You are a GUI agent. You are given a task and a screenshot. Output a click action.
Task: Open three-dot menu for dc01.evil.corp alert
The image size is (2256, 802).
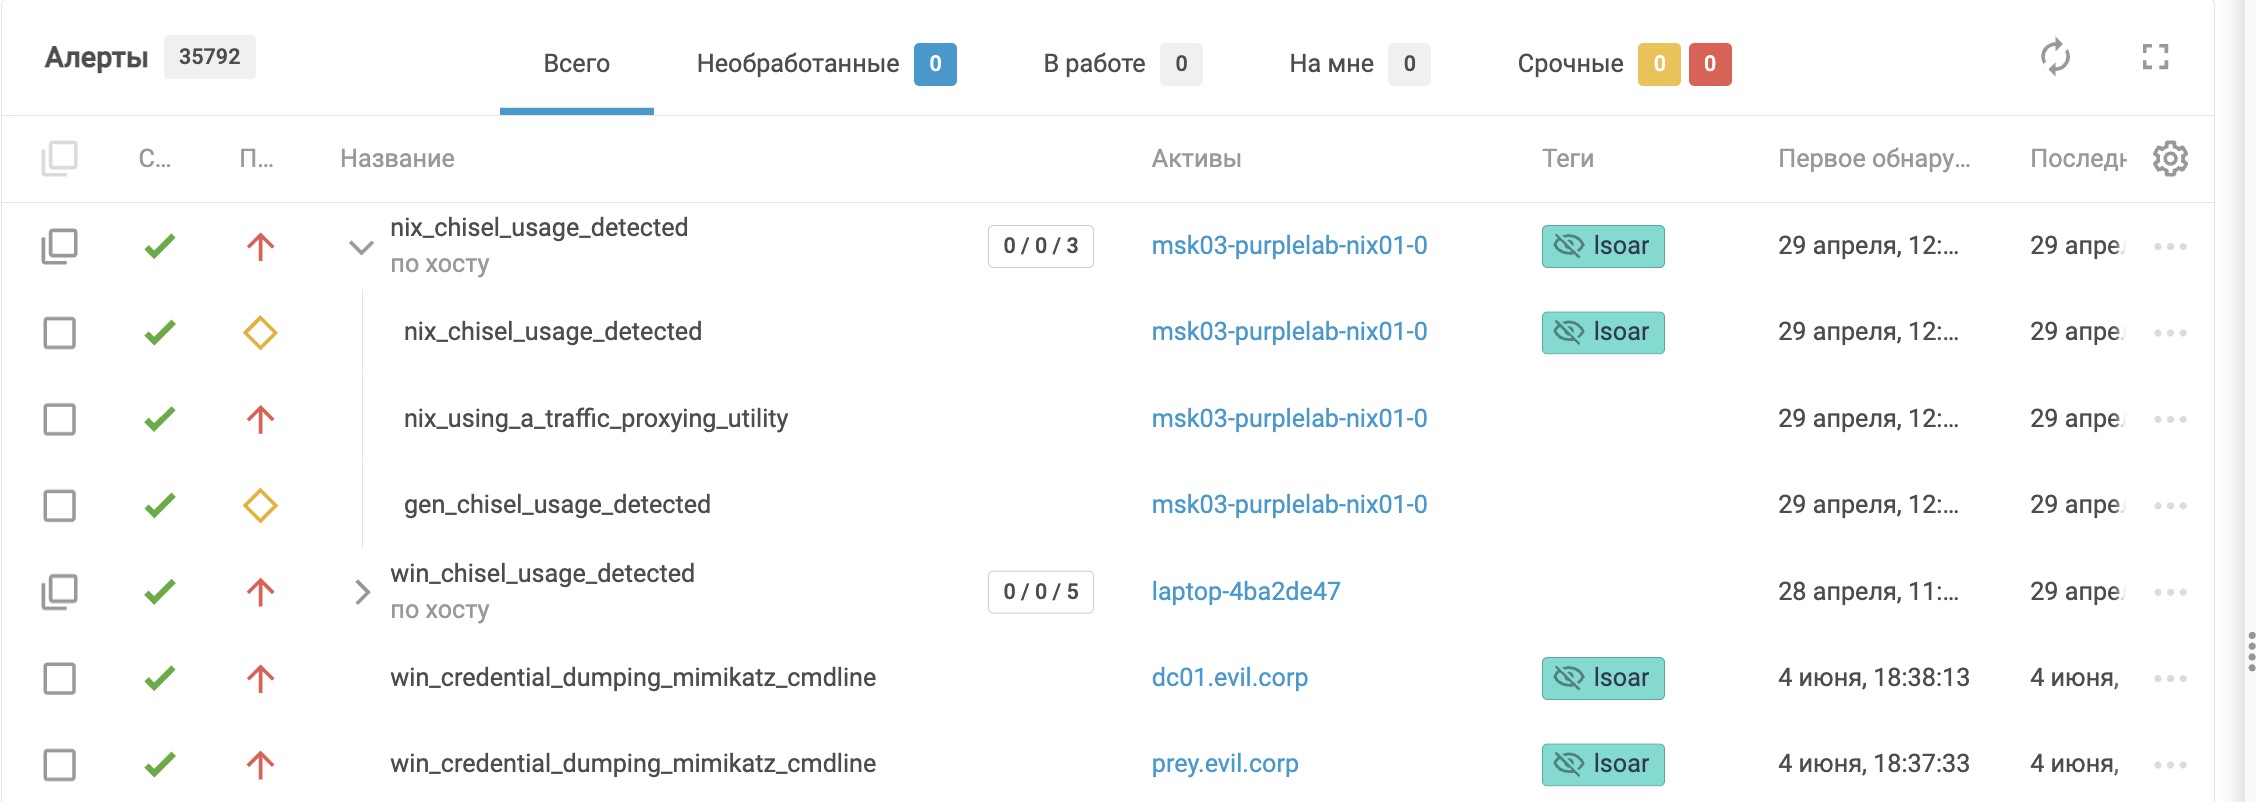[x=2170, y=679]
